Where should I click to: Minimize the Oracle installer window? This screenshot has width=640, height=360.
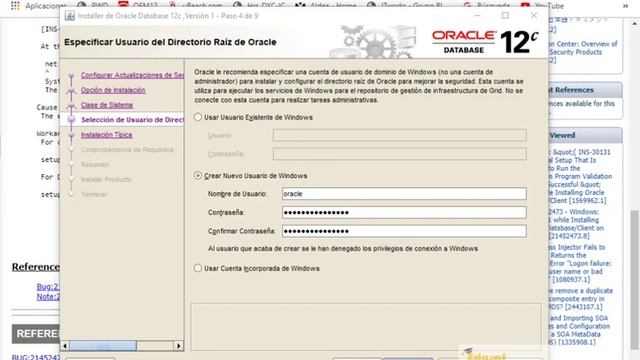tap(477, 16)
